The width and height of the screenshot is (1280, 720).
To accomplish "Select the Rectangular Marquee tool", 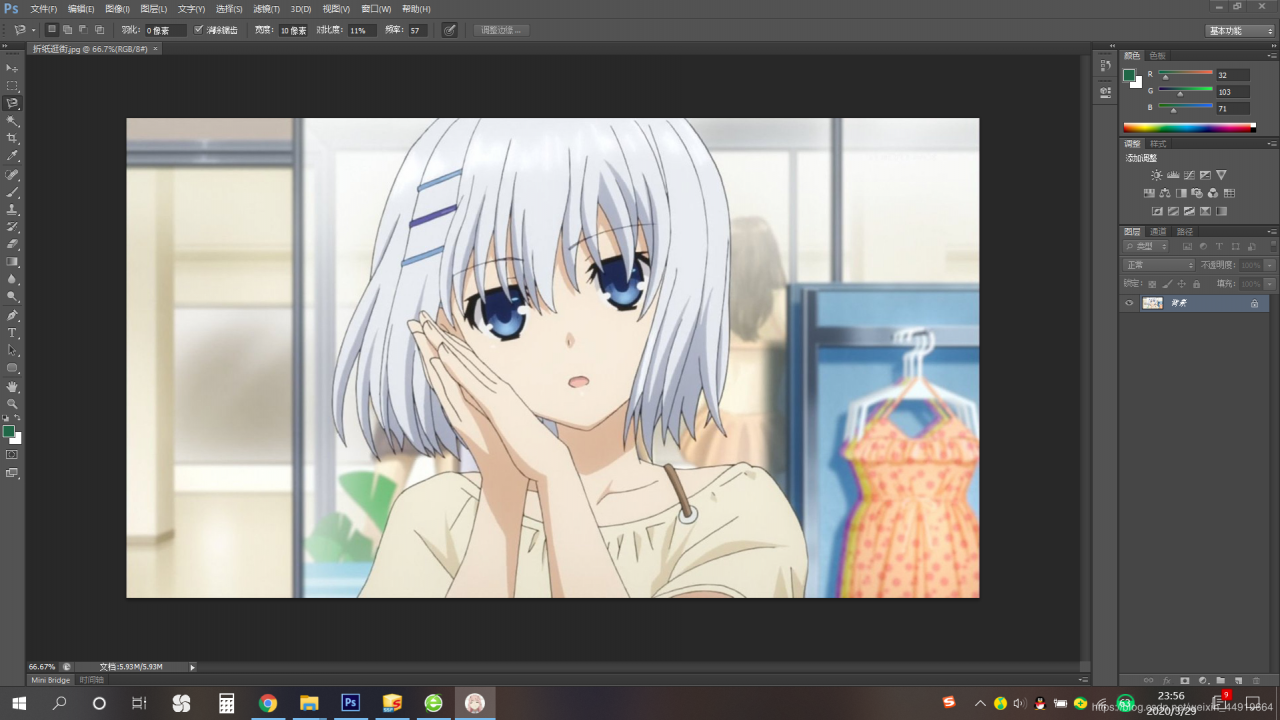I will [x=12, y=86].
